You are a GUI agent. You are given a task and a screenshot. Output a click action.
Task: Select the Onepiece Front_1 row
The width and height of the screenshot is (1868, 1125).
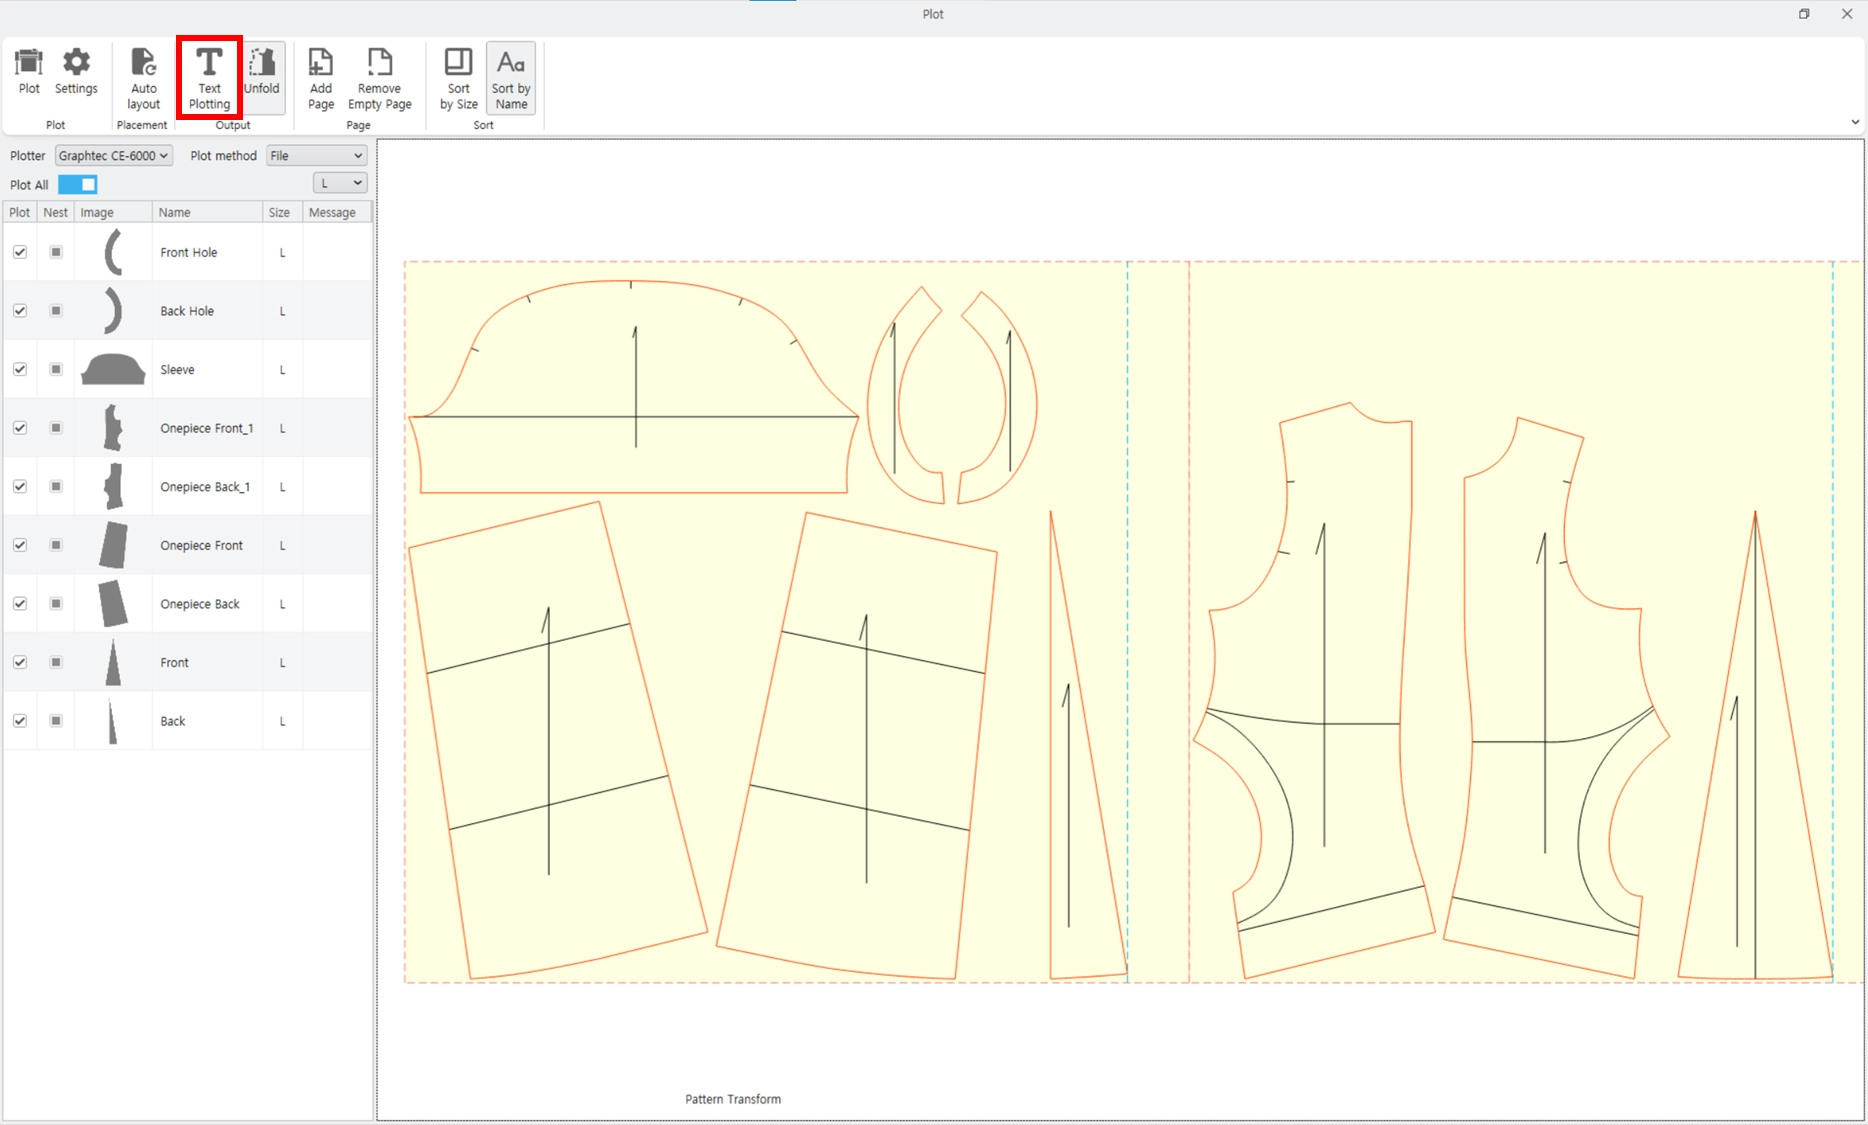[x=187, y=428]
